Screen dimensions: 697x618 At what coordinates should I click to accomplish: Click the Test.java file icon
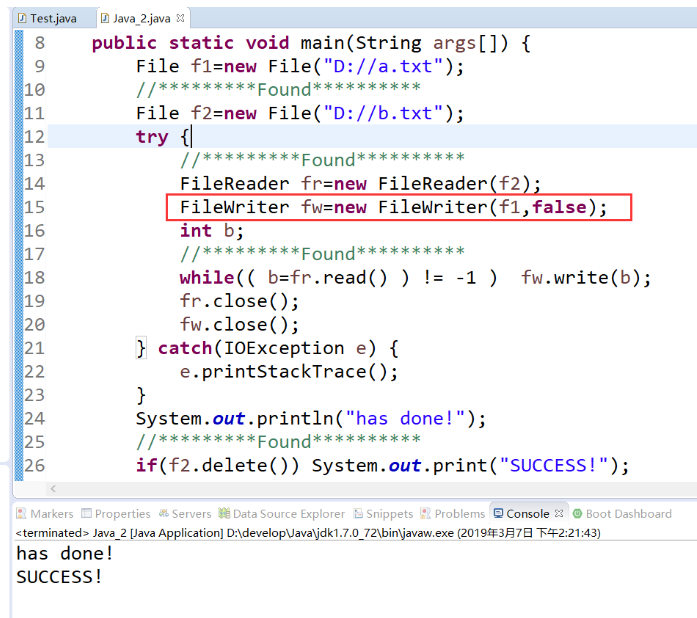(22, 18)
